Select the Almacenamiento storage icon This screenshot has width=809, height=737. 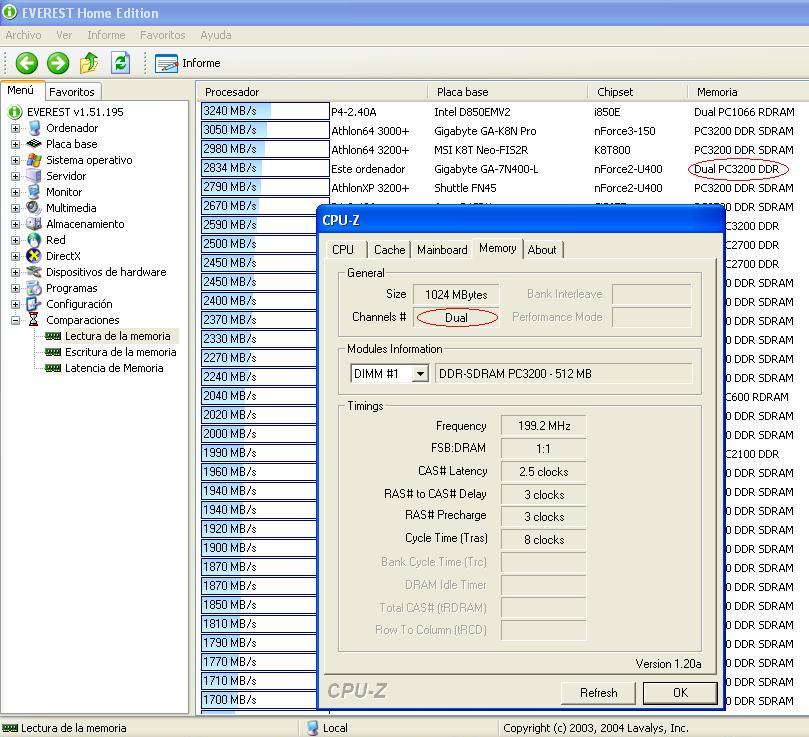(34, 224)
